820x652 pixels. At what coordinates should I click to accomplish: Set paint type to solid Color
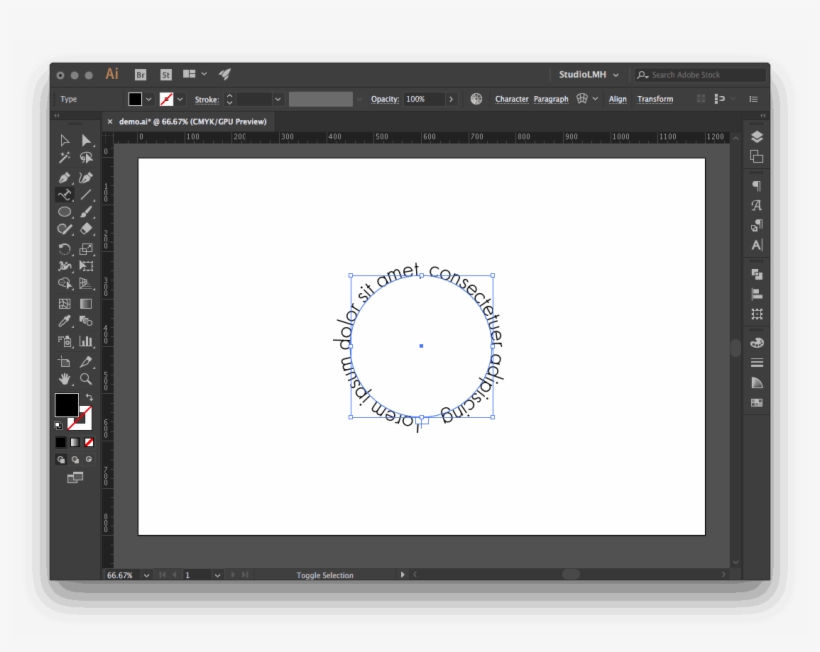pos(61,442)
